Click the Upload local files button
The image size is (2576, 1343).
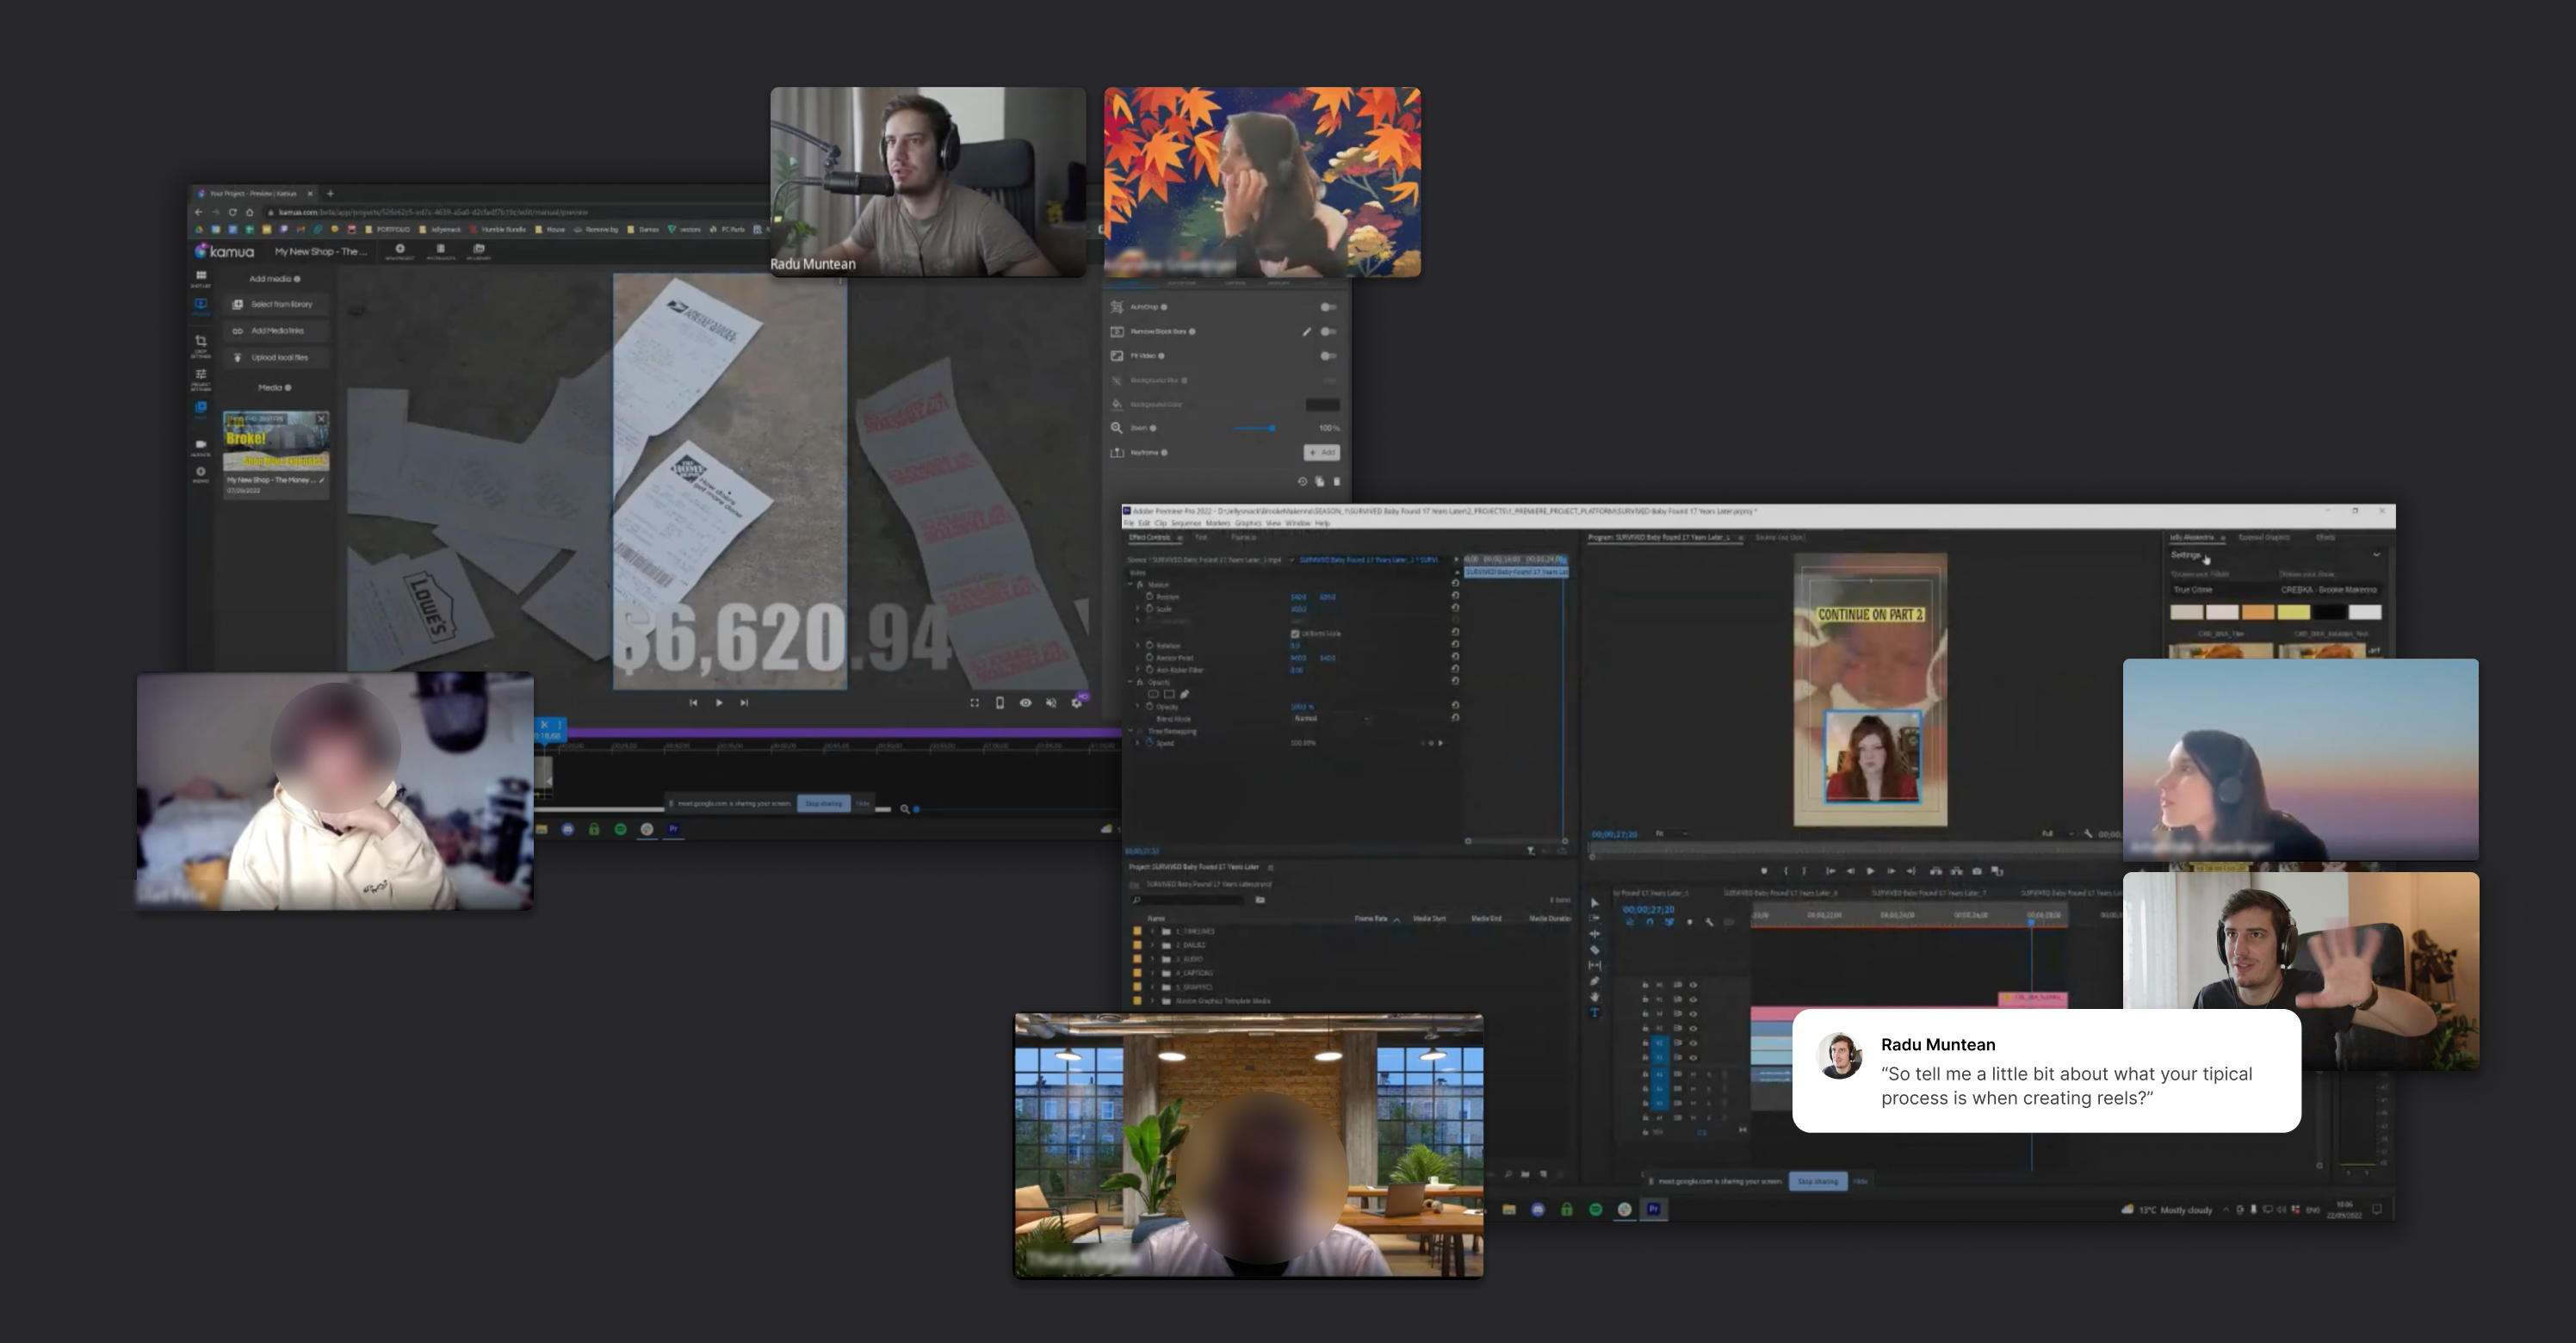point(279,357)
